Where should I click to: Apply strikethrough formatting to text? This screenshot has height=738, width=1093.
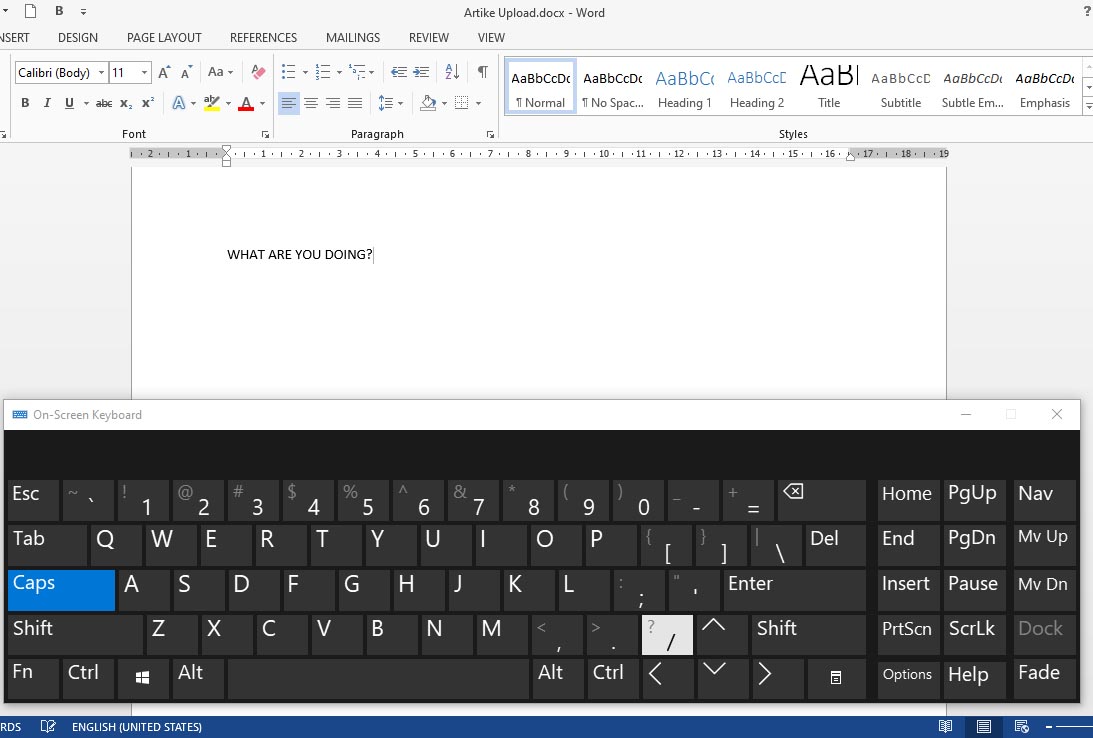[104, 103]
